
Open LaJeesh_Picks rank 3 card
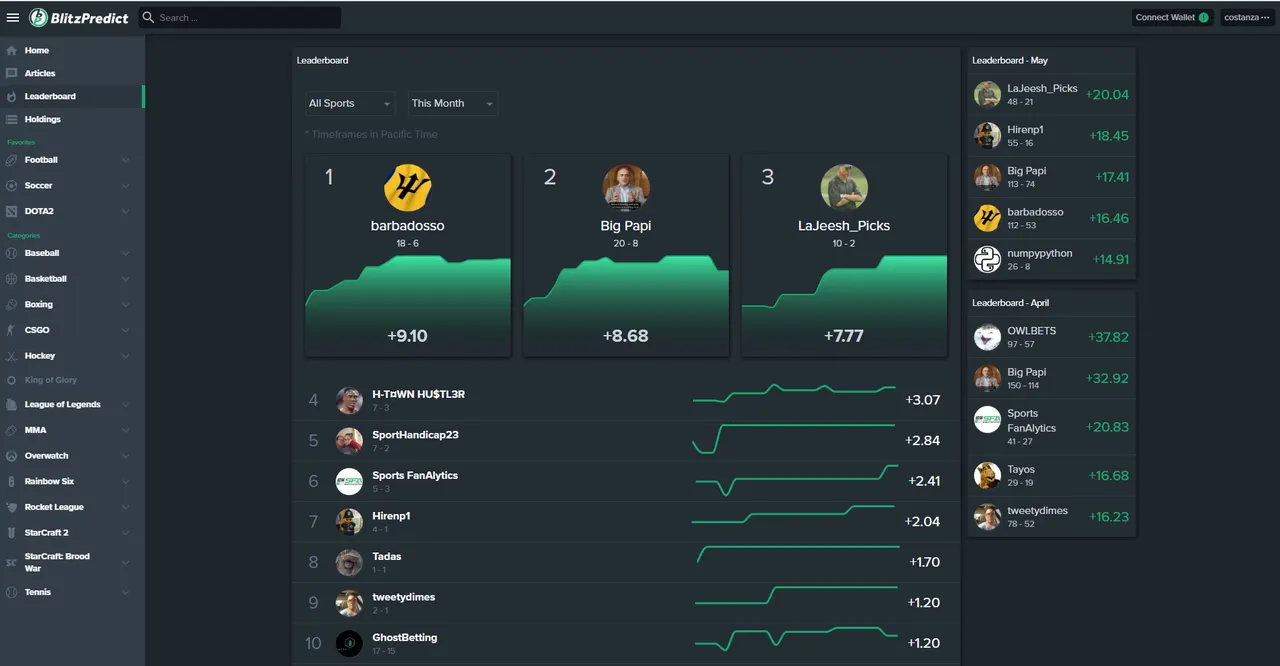tap(844, 255)
